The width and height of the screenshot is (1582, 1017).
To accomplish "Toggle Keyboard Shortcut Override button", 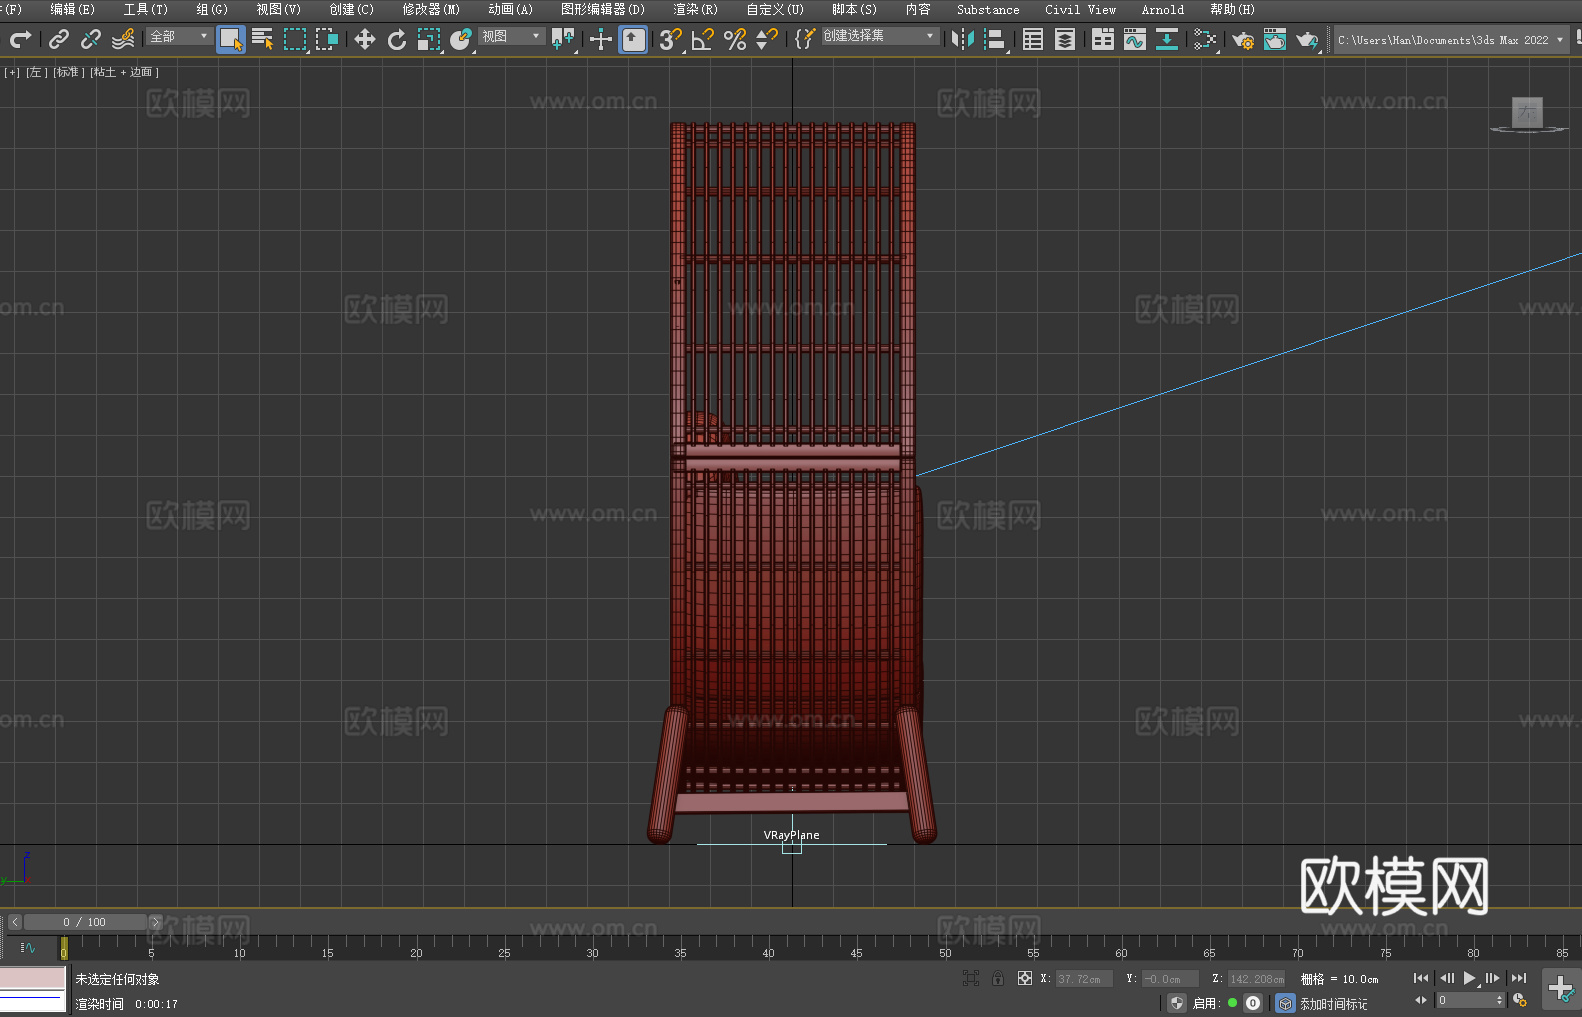I will pyautogui.click(x=634, y=39).
